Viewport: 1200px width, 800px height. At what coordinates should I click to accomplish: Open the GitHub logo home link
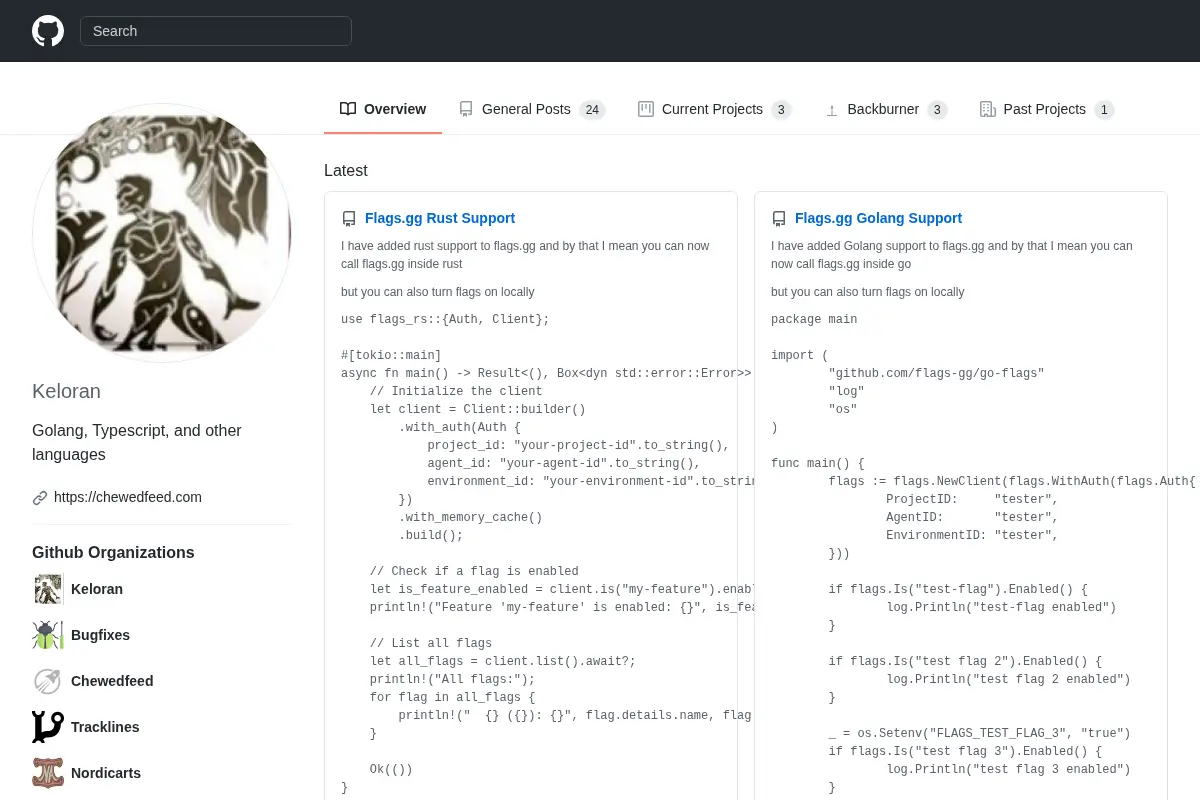coord(48,31)
